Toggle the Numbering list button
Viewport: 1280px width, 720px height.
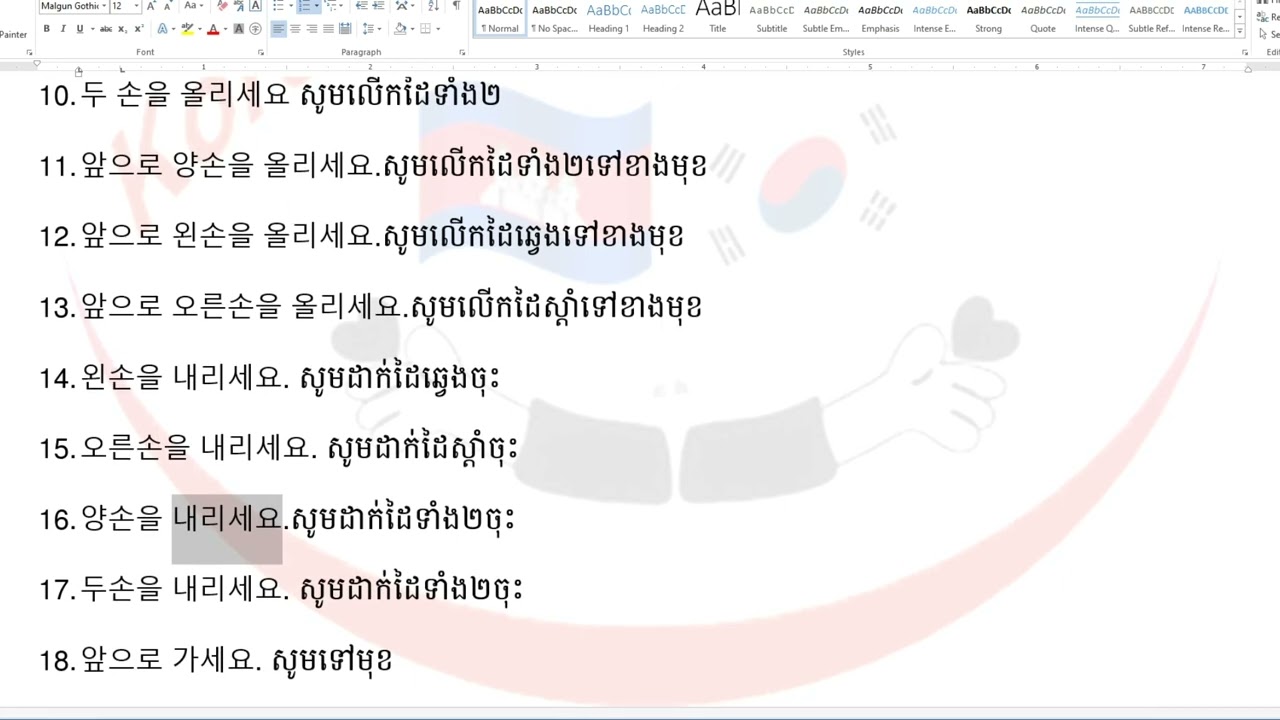click(x=304, y=6)
